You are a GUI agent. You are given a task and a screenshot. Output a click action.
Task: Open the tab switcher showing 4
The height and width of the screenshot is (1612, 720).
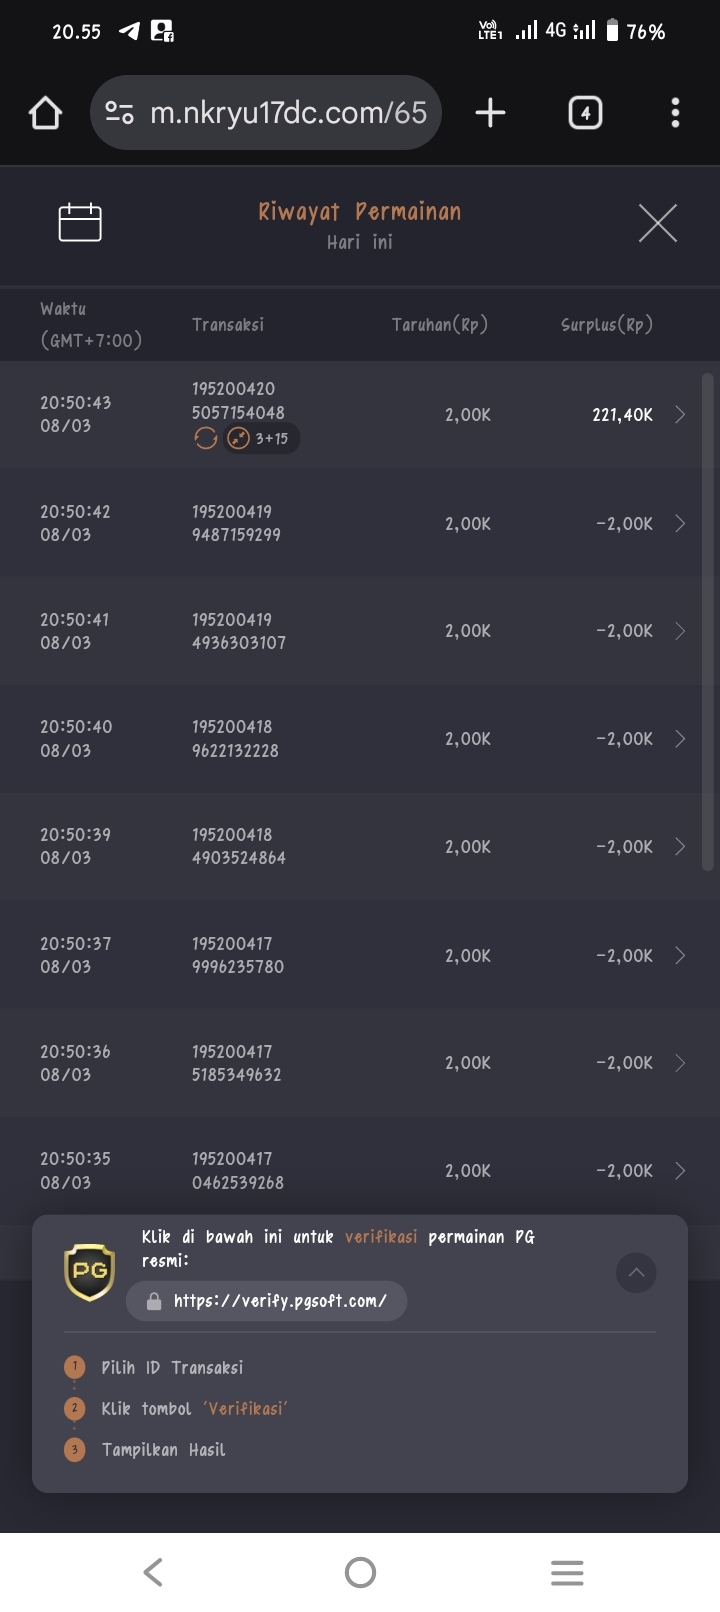pos(585,113)
